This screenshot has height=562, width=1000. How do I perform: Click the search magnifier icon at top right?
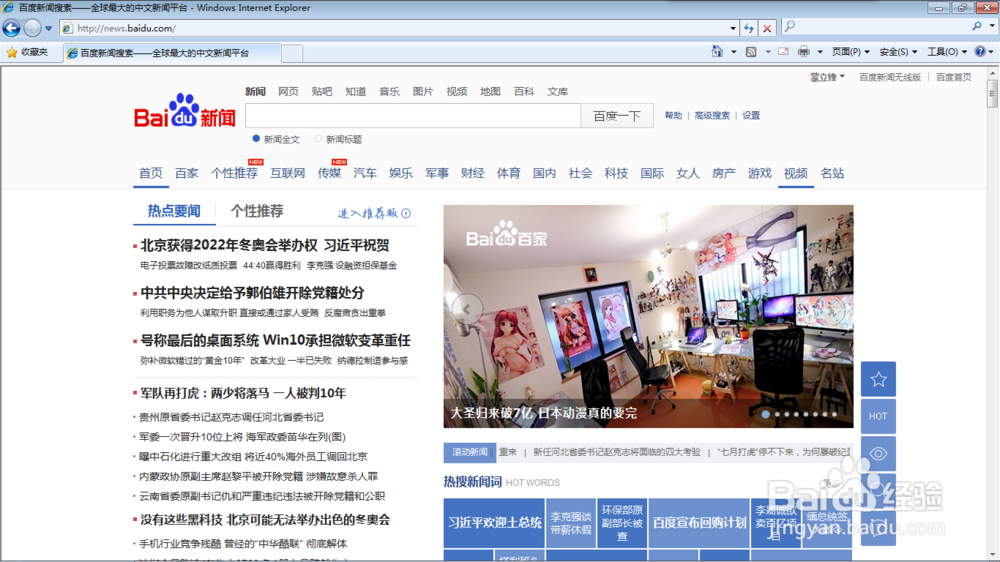(976, 26)
